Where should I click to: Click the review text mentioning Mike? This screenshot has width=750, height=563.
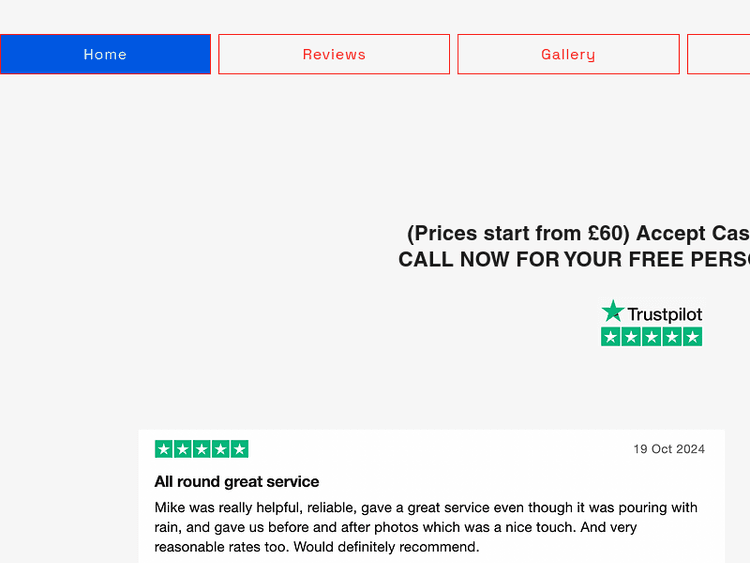(x=425, y=527)
